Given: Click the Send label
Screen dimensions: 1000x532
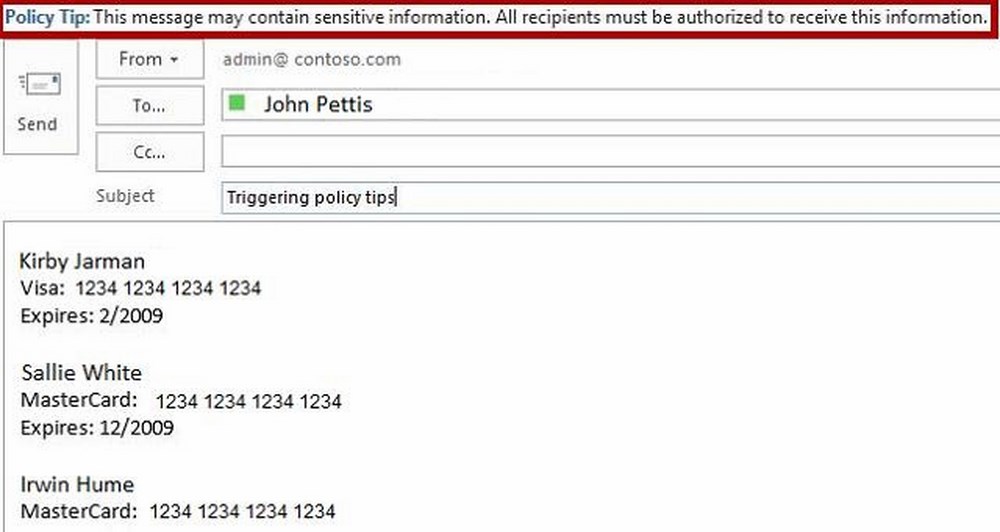Looking at the screenshot, I should [37, 124].
